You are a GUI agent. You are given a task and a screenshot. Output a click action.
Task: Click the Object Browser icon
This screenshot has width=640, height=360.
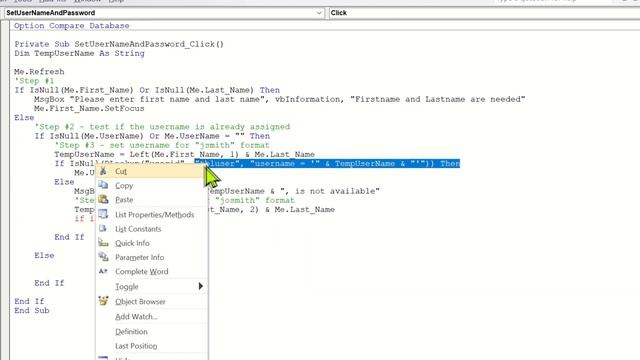click(x=103, y=301)
